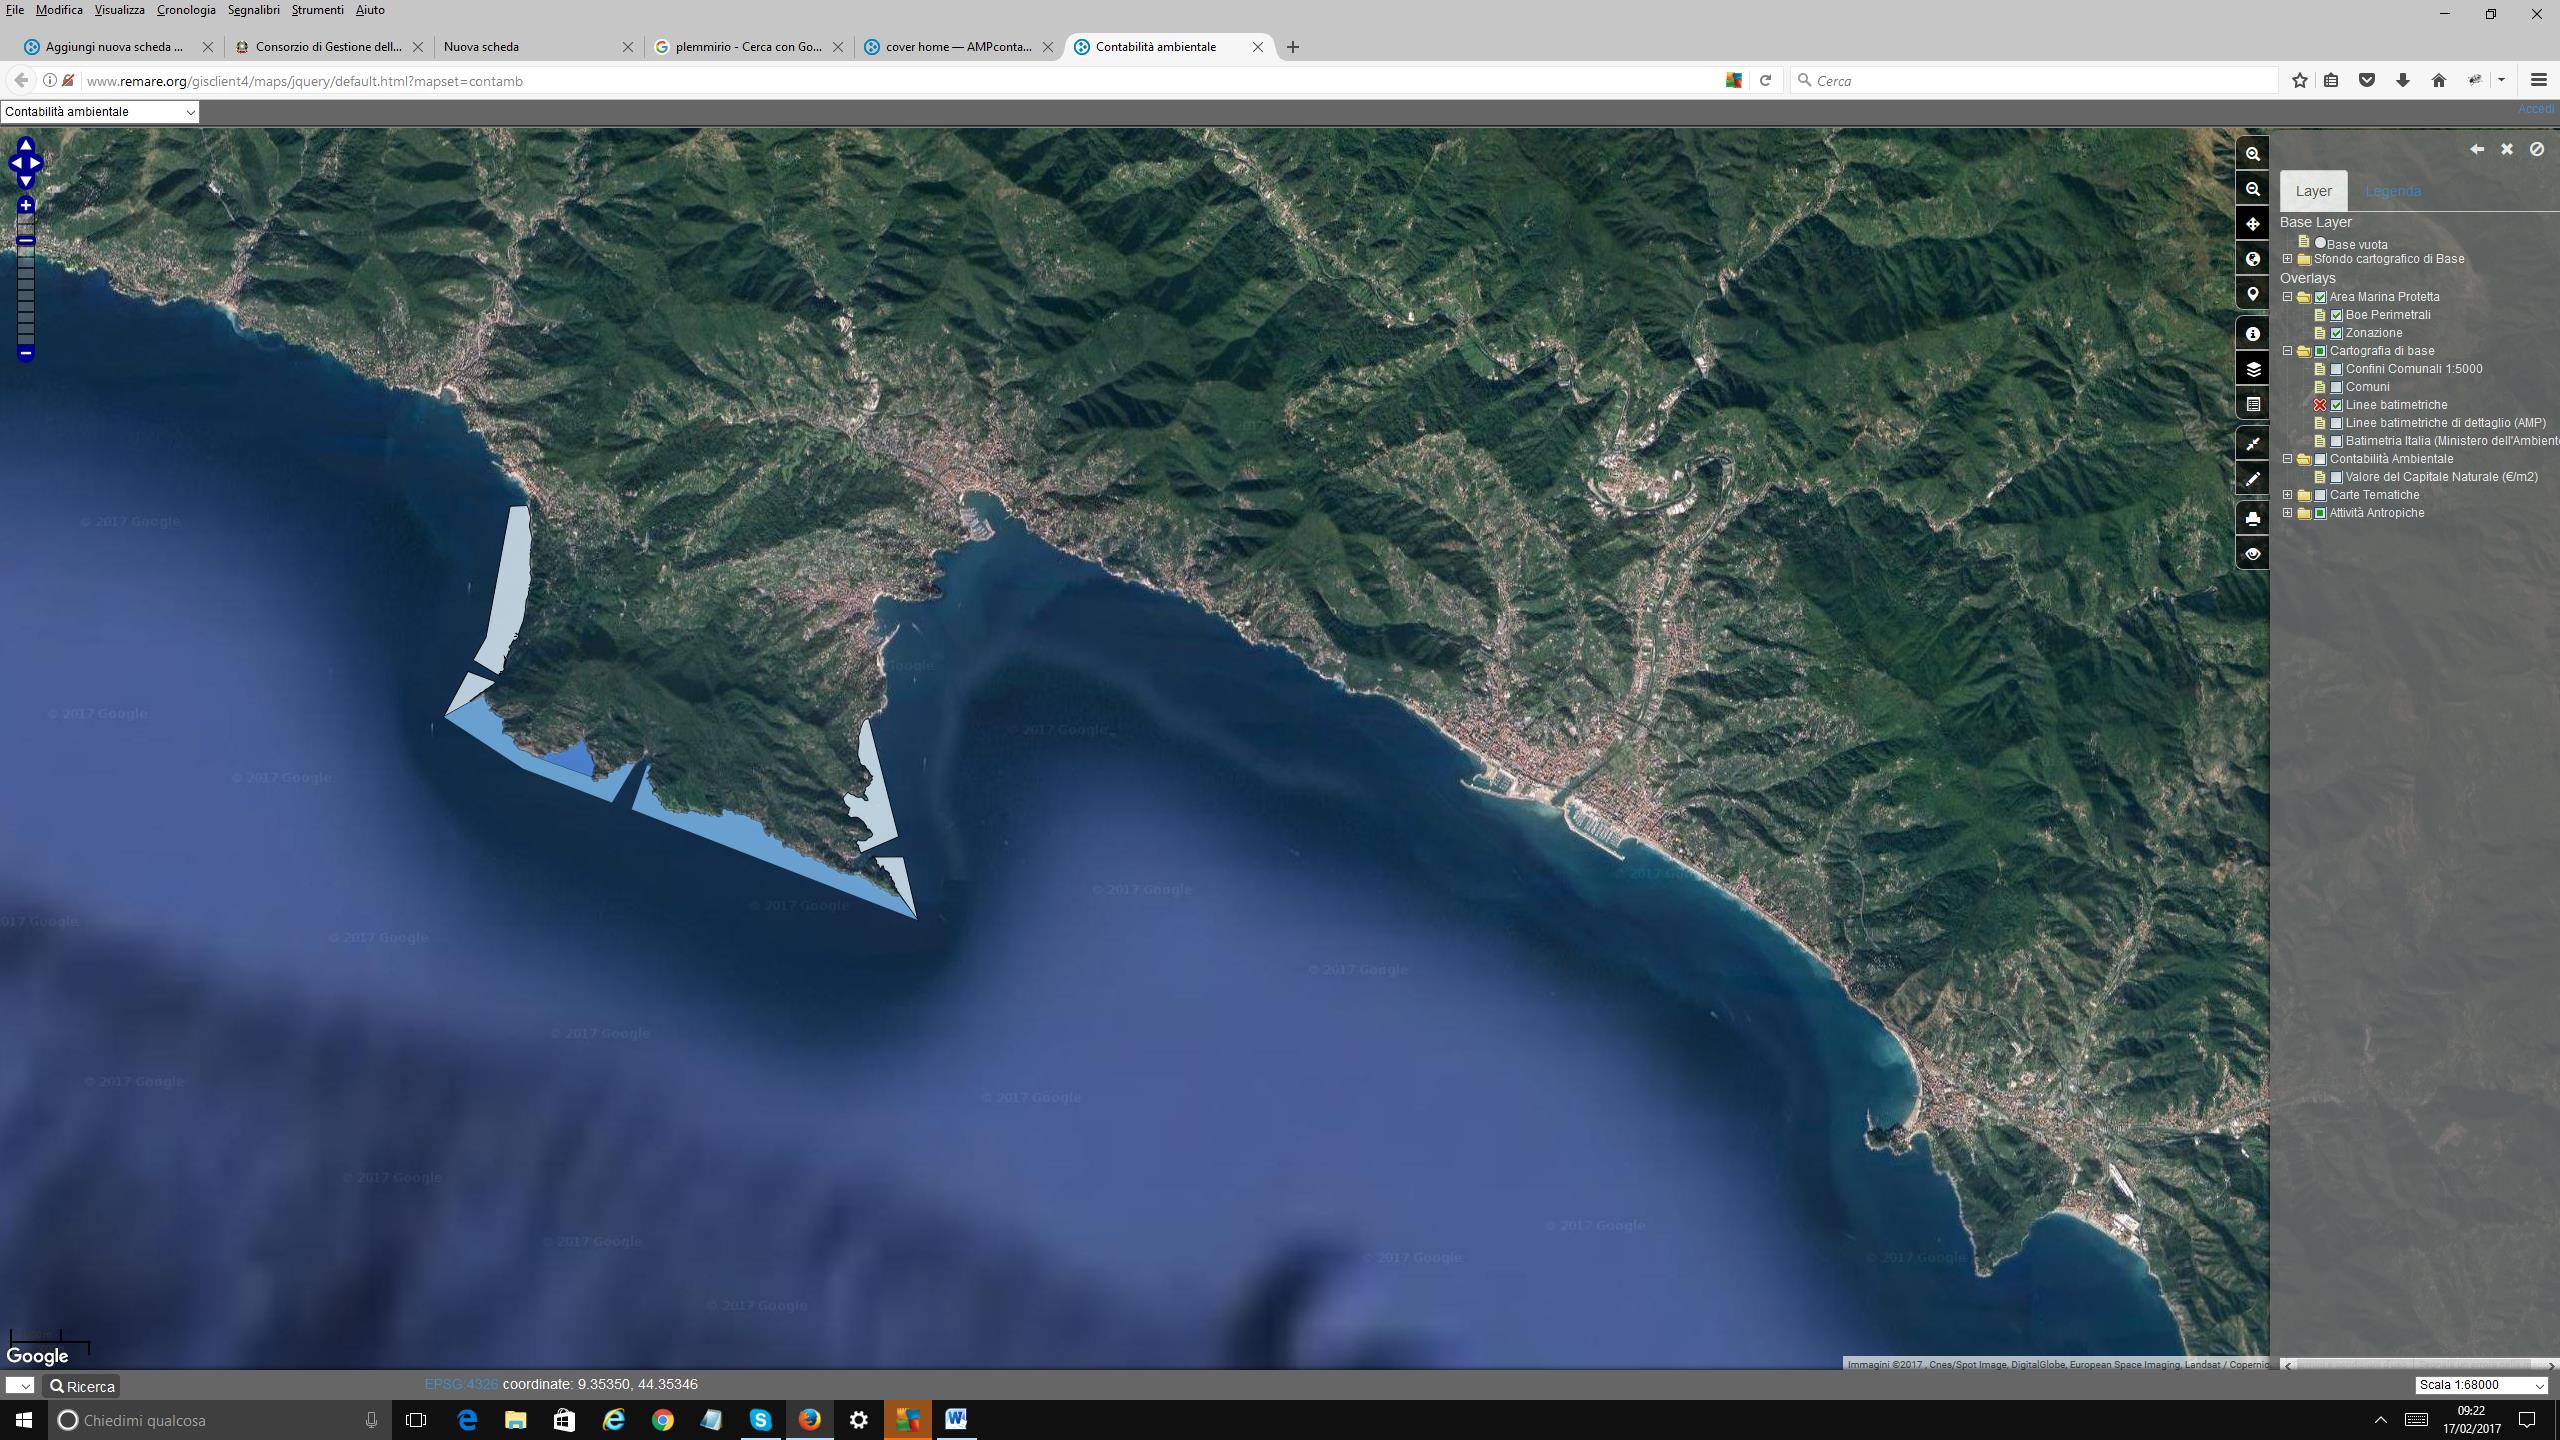This screenshot has height=1440, width=2560.
Task: Click the Accedi login link
Action: tap(2535, 109)
